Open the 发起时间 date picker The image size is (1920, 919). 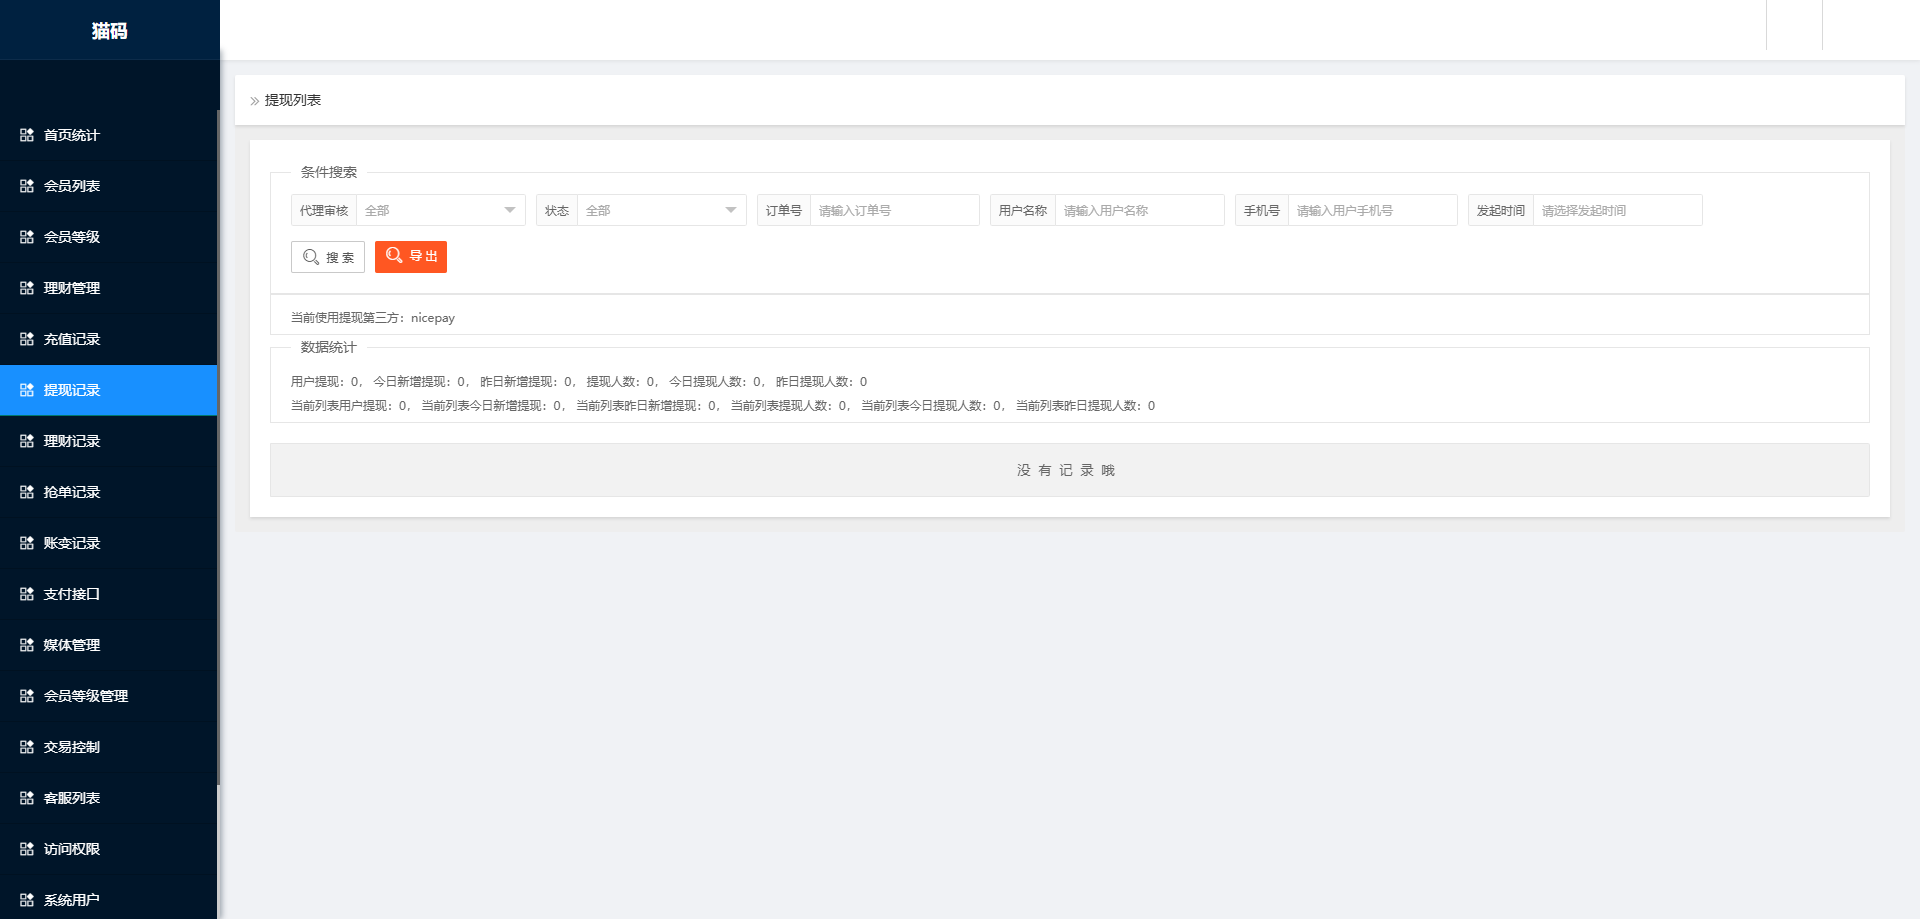coord(1616,210)
